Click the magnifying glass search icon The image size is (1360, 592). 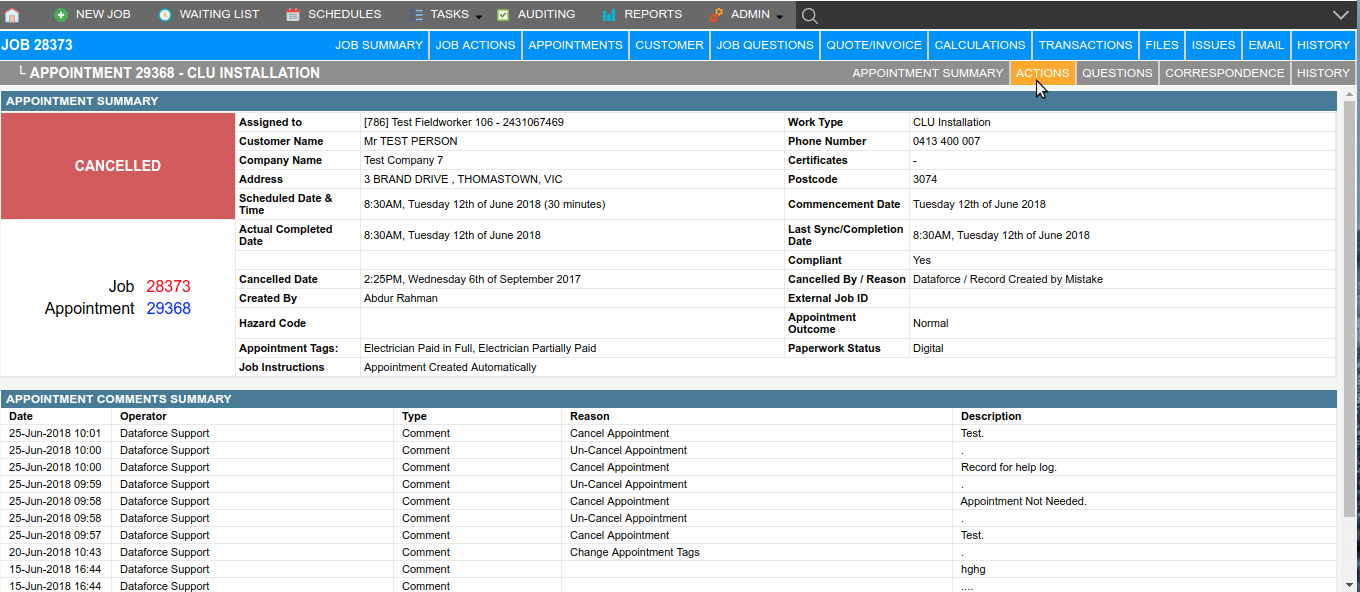click(810, 15)
